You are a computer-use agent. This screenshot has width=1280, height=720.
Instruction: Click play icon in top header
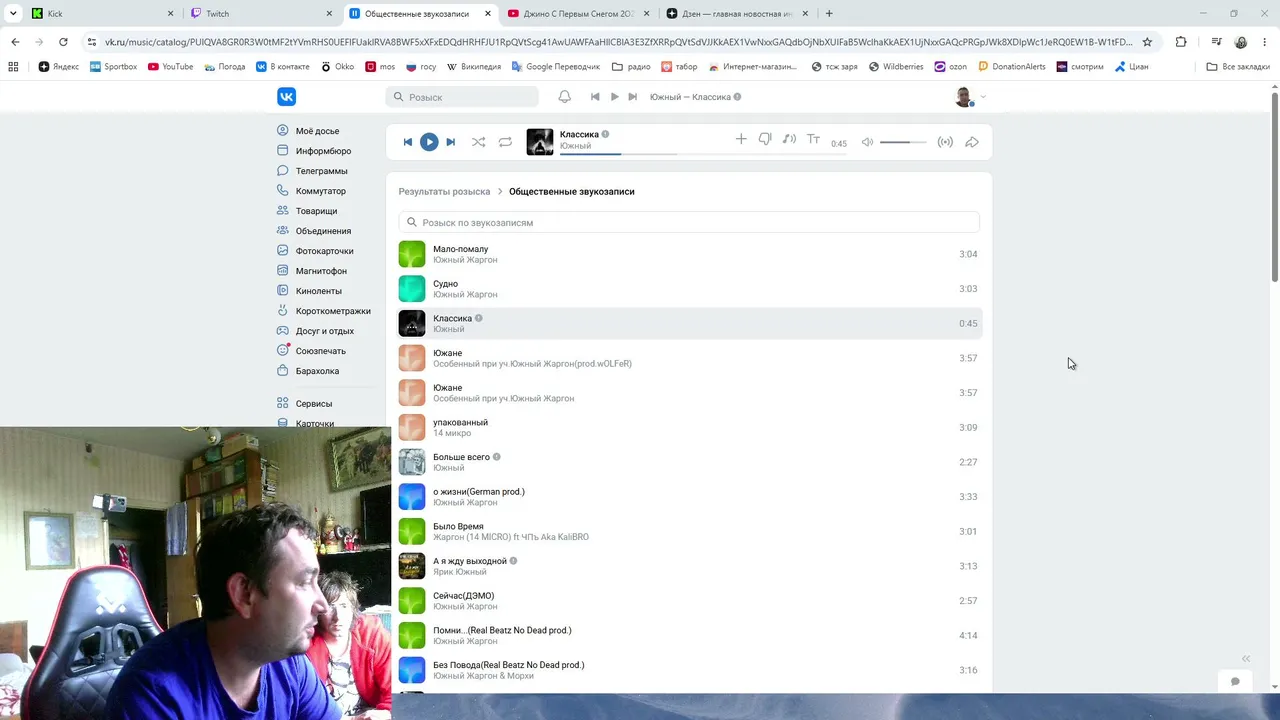point(614,97)
